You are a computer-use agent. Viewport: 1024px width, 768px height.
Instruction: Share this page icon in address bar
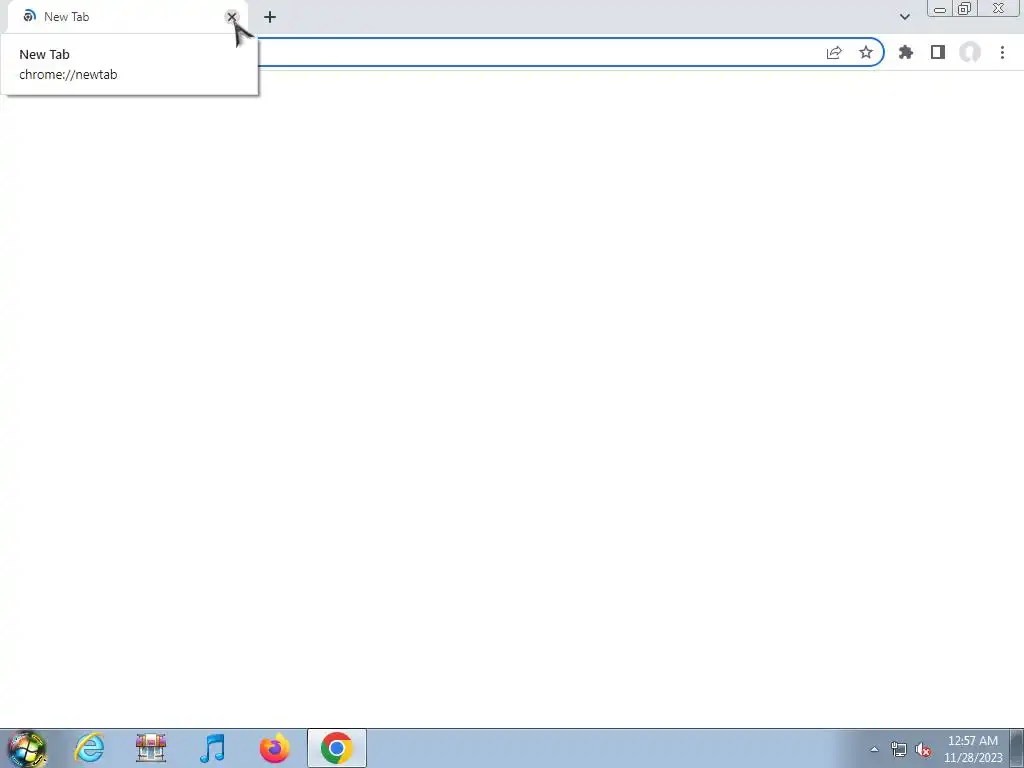coord(834,53)
